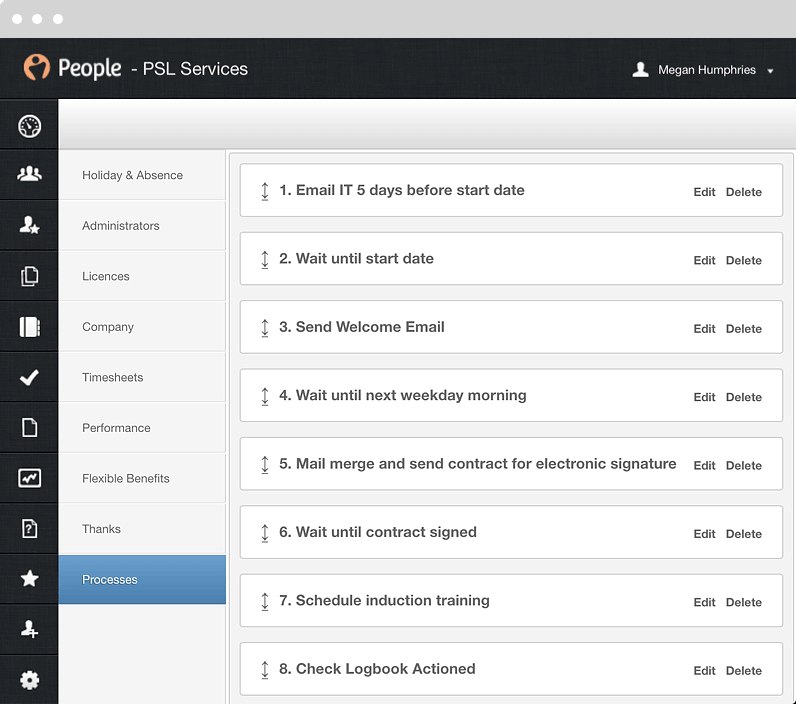The image size is (796, 704).
Task: Click reorder handle for Wait until contract signed
Action: (x=264, y=533)
